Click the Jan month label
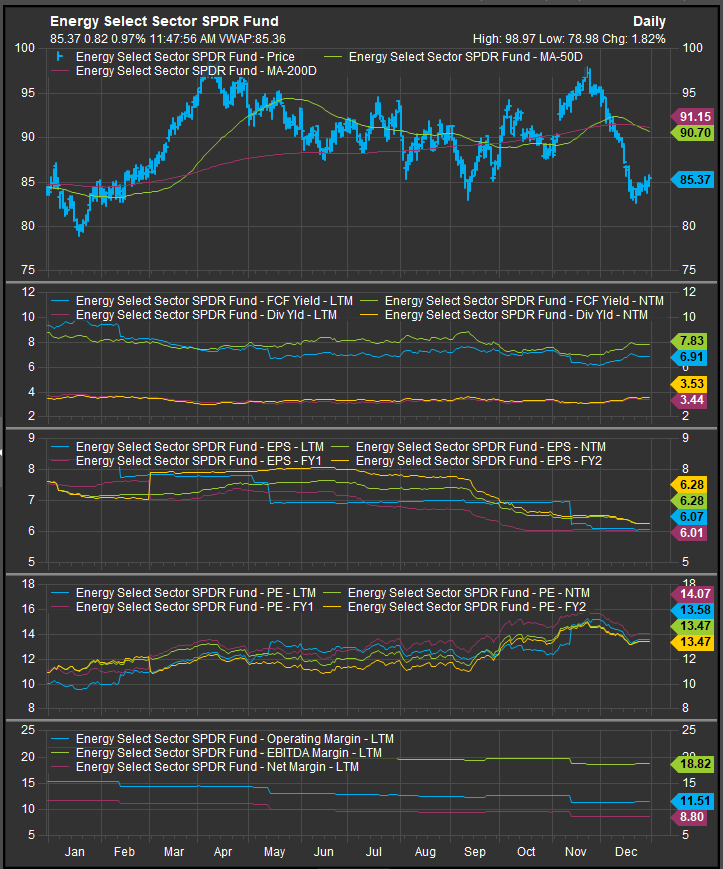This screenshot has width=723, height=869. 75,852
